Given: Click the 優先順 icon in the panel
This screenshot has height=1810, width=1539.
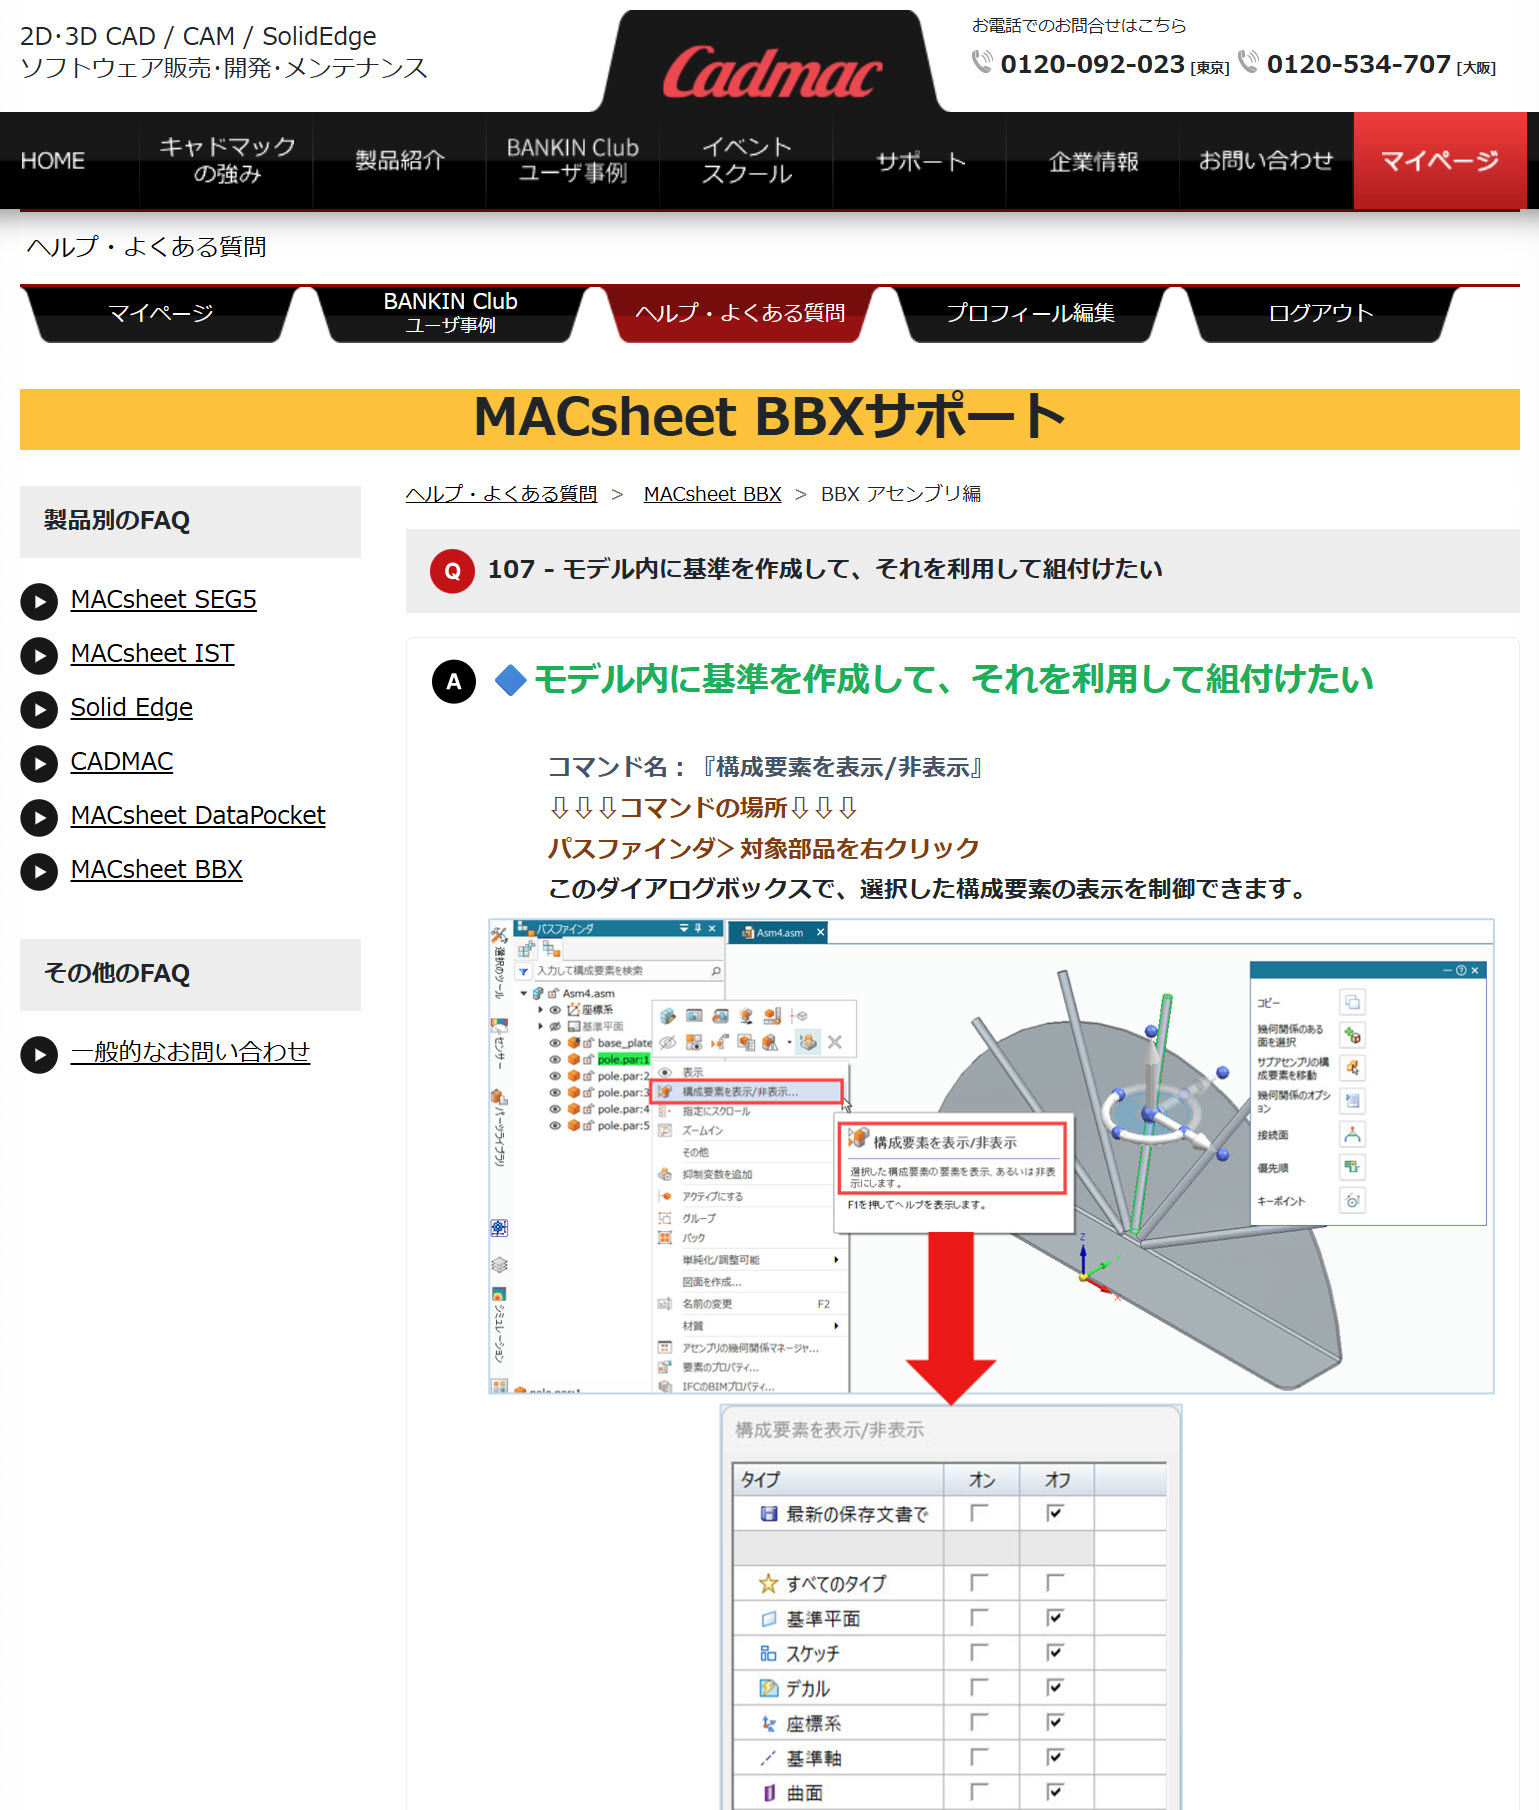Looking at the screenshot, I should tap(1352, 1167).
